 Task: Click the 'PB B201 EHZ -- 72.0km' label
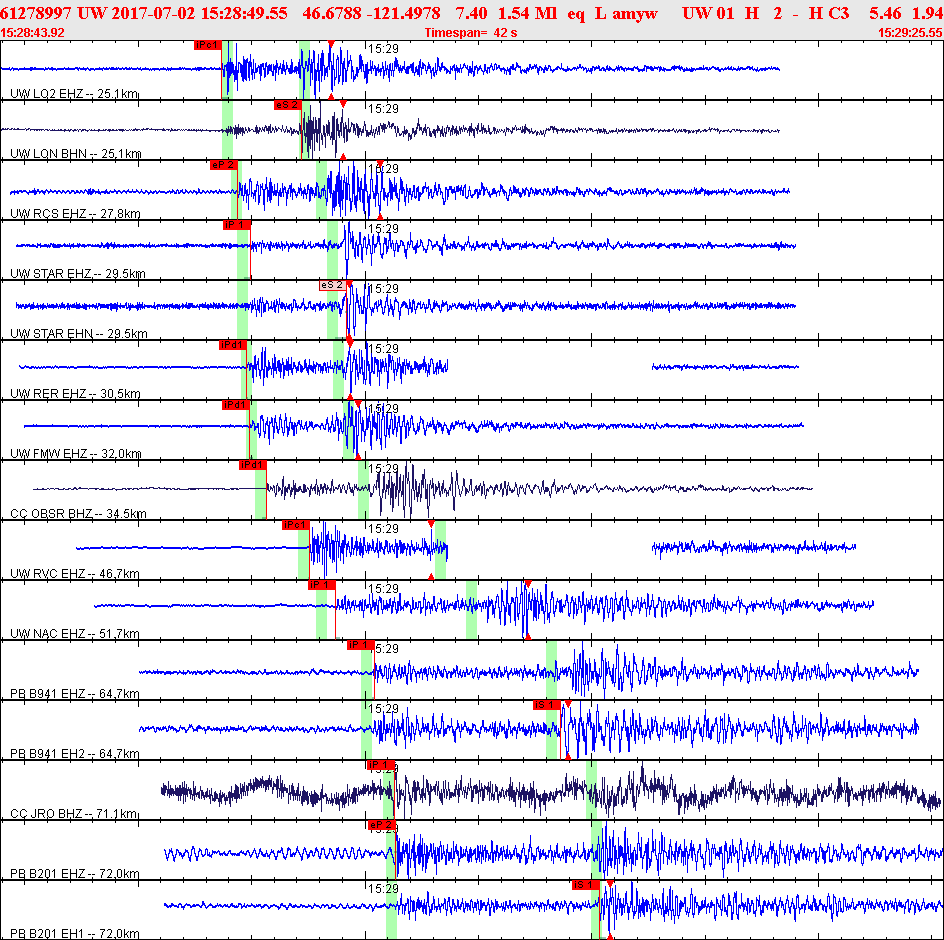pos(75,874)
